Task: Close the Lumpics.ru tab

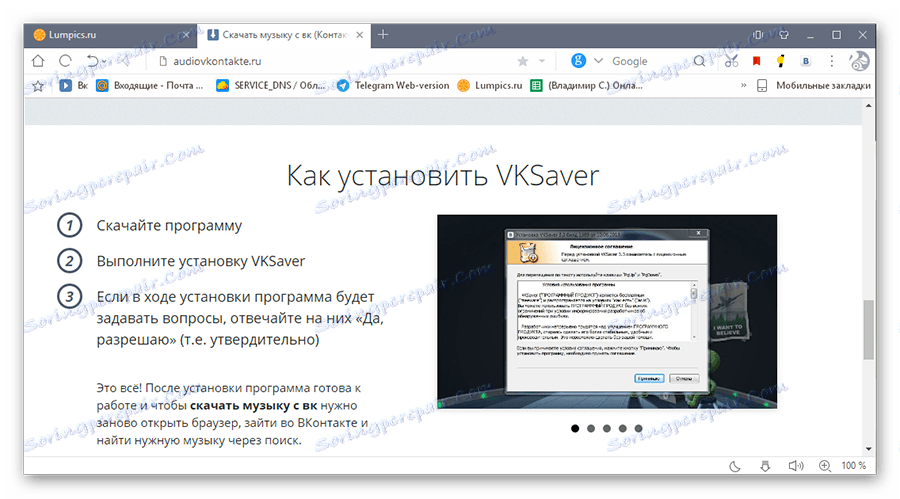Action: click(x=186, y=35)
